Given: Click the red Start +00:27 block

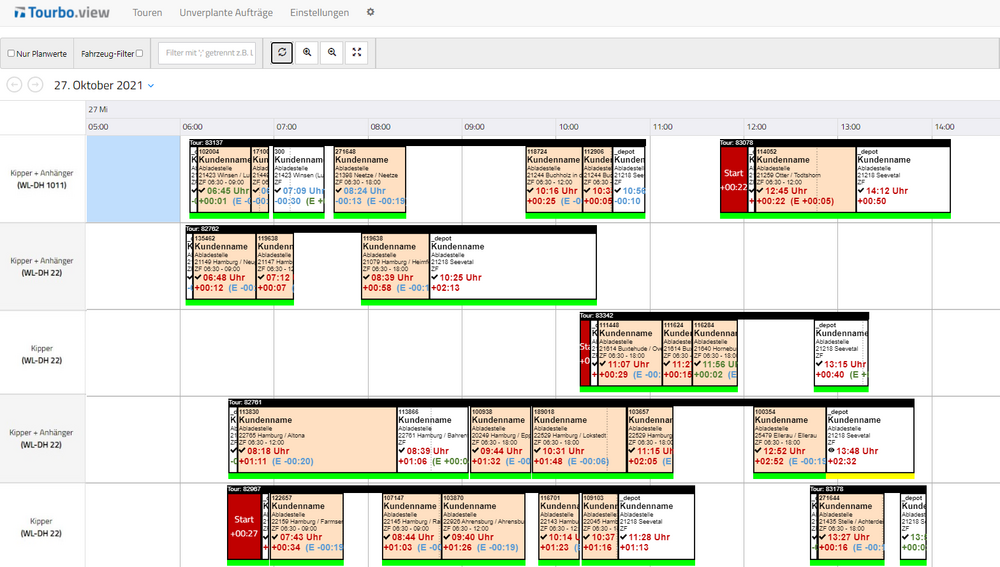Looking at the screenshot, I should tap(243, 526).
